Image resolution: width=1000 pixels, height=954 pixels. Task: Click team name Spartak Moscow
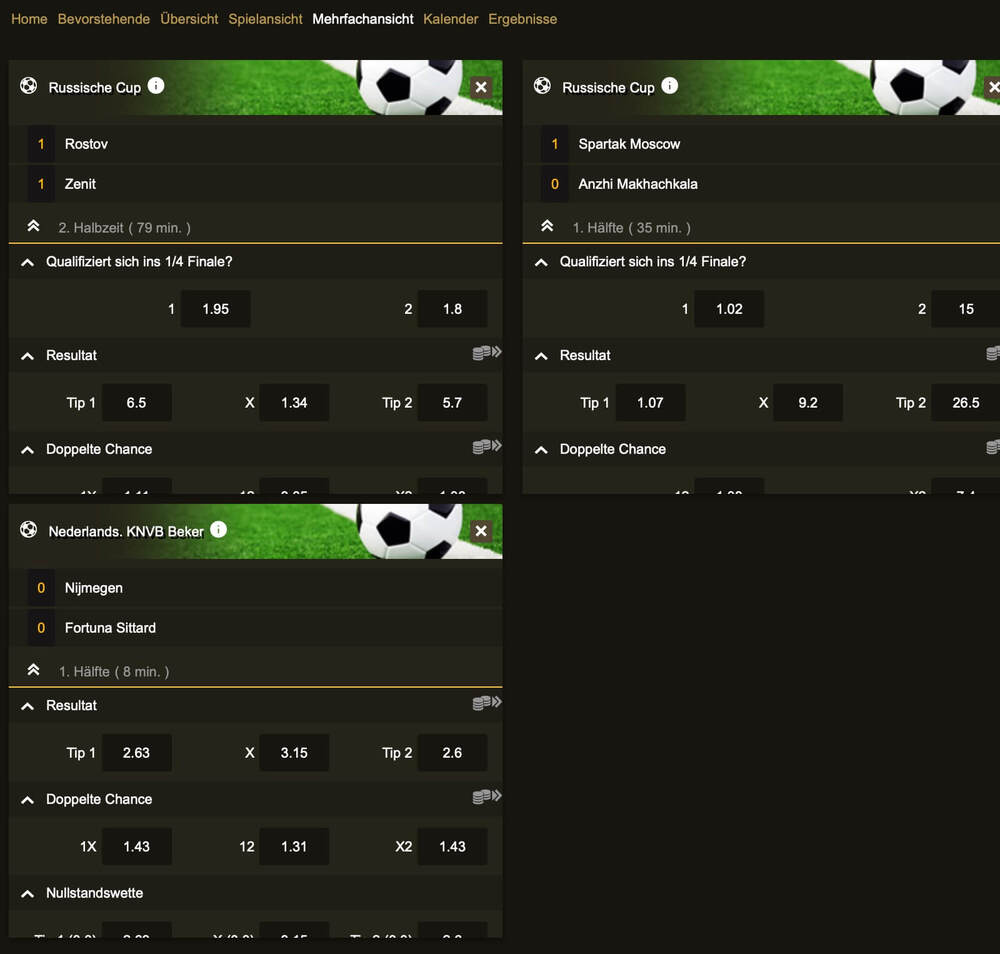629,144
